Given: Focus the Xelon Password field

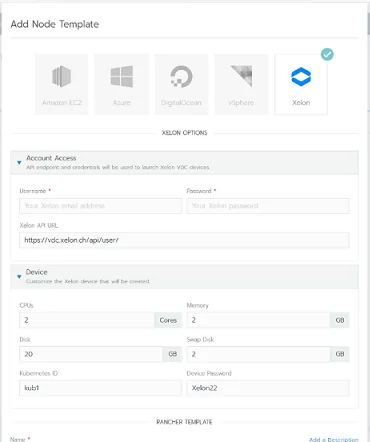Looking at the screenshot, I should click(268, 206).
